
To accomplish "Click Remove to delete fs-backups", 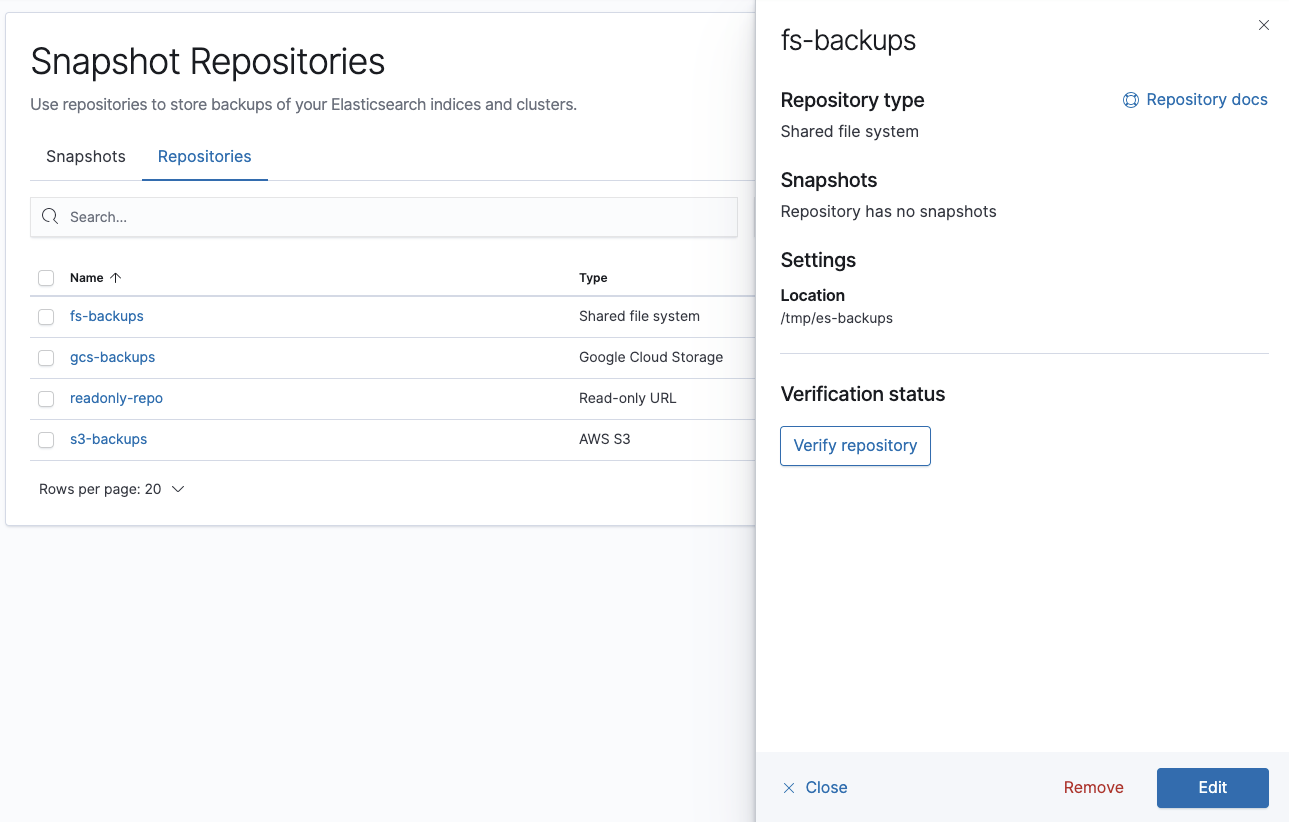I will [x=1093, y=787].
